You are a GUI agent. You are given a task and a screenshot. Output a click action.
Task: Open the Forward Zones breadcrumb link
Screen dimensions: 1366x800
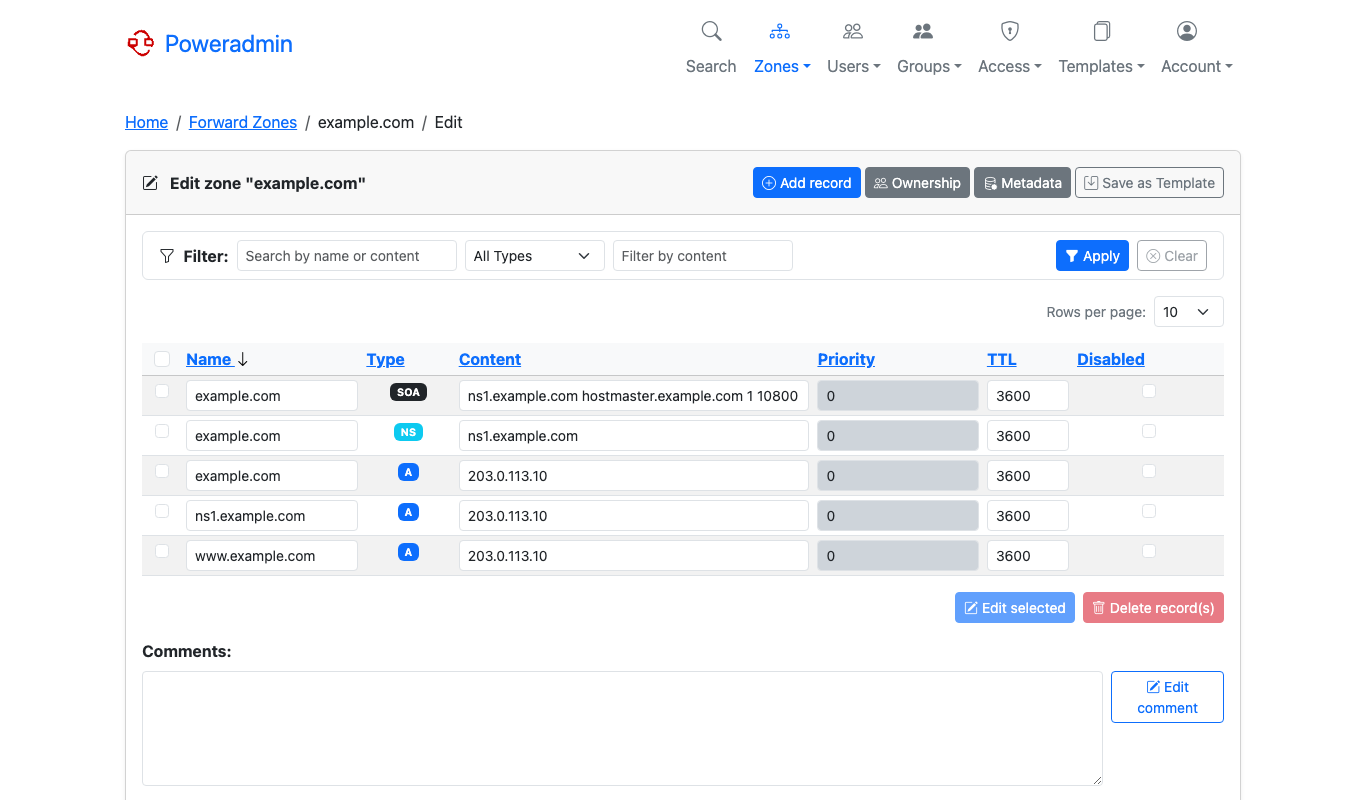pyautogui.click(x=243, y=122)
